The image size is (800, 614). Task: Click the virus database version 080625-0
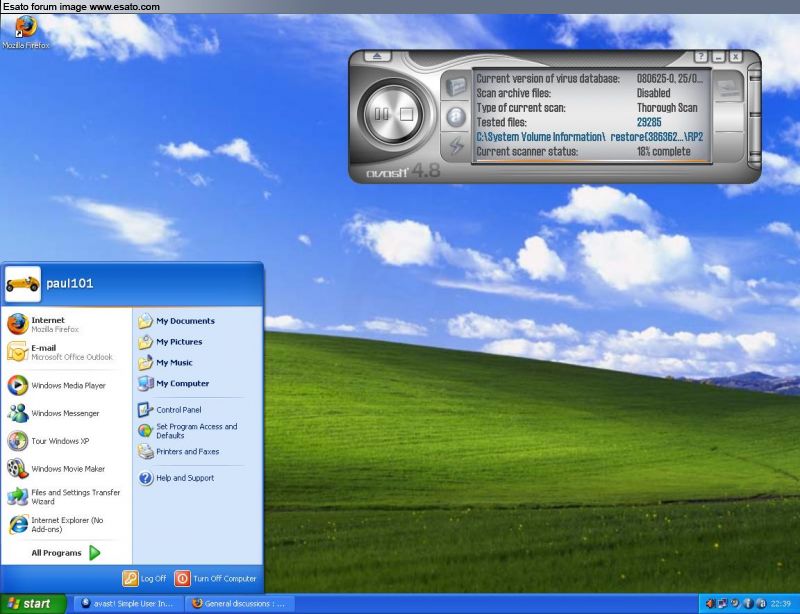(x=669, y=79)
